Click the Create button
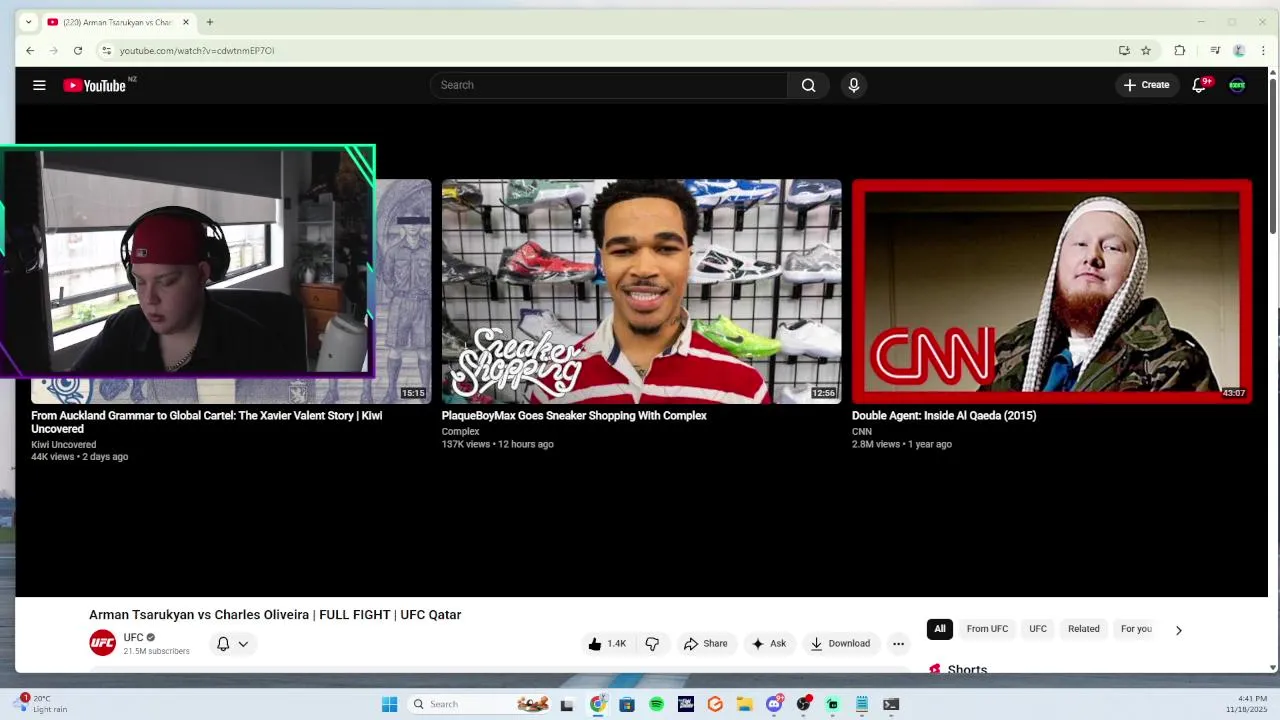Image resolution: width=1280 pixels, height=720 pixels. pyautogui.click(x=1146, y=85)
